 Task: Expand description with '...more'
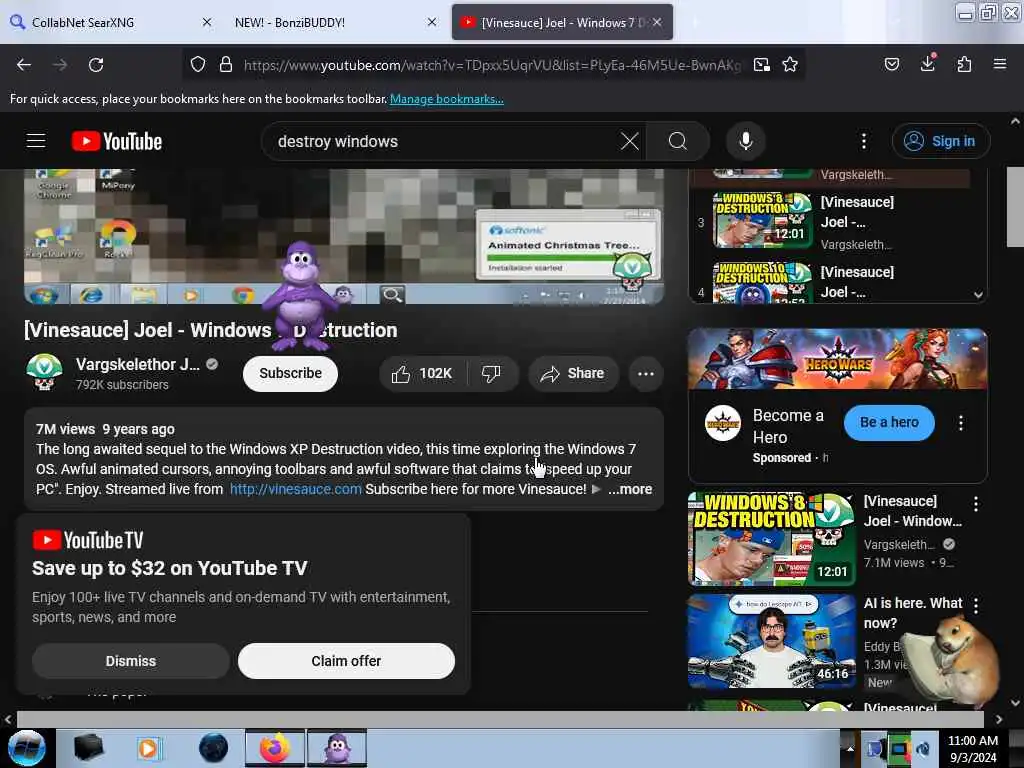(x=630, y=489)
